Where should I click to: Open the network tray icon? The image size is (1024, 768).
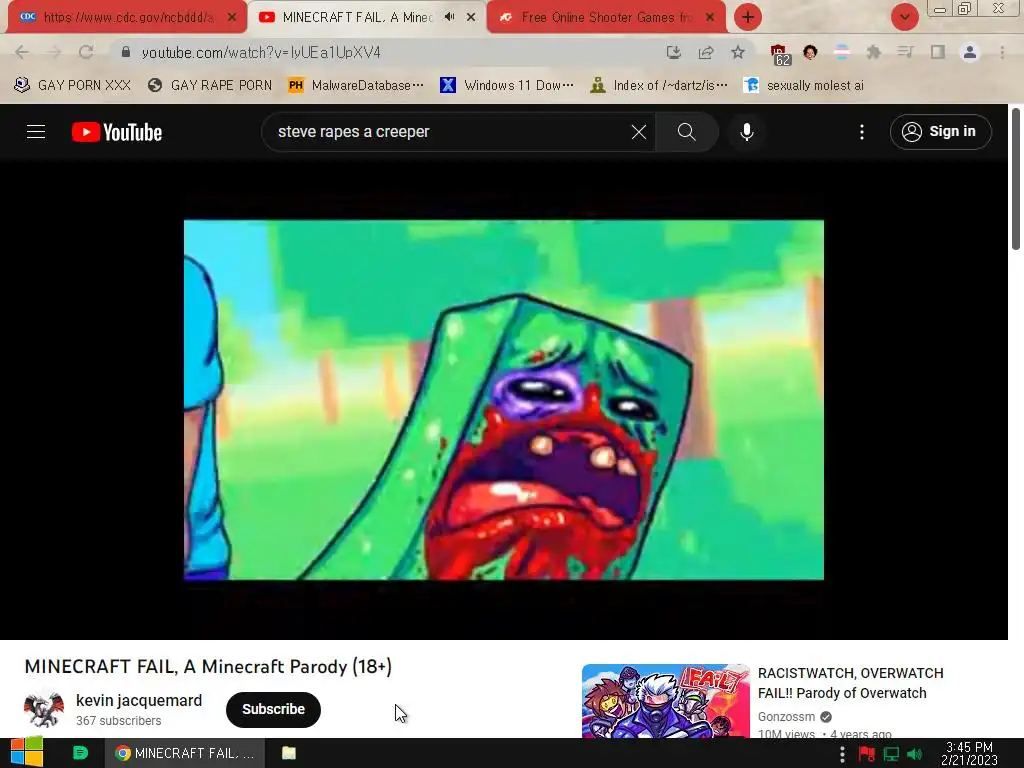(x=891, y=754)
